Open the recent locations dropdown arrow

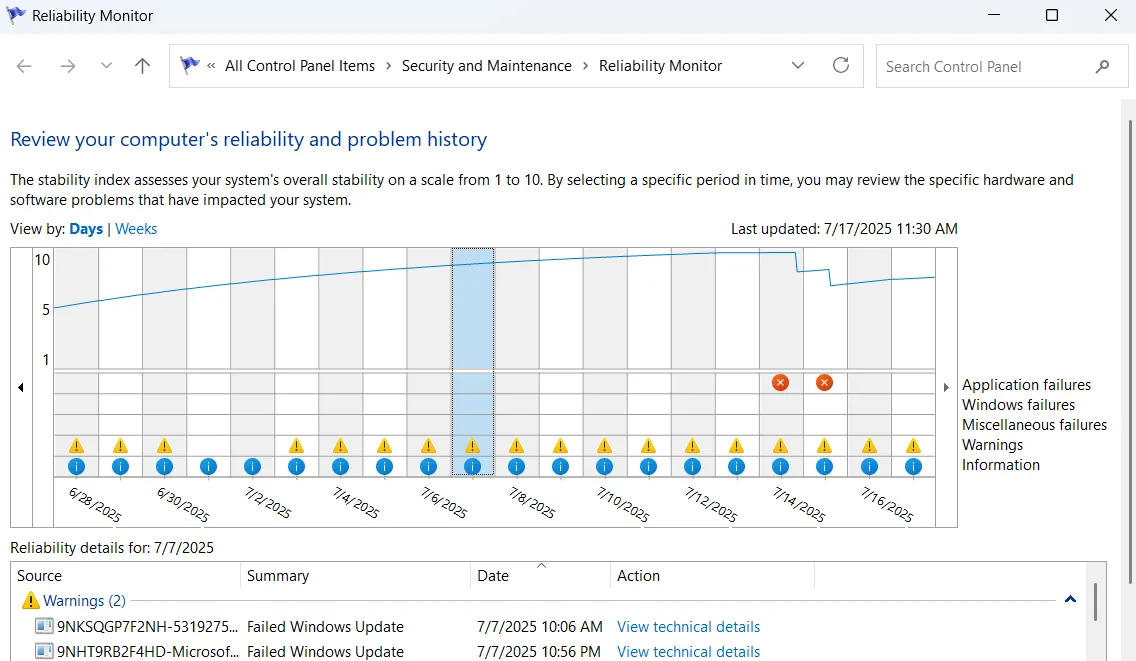coord(106,66)
